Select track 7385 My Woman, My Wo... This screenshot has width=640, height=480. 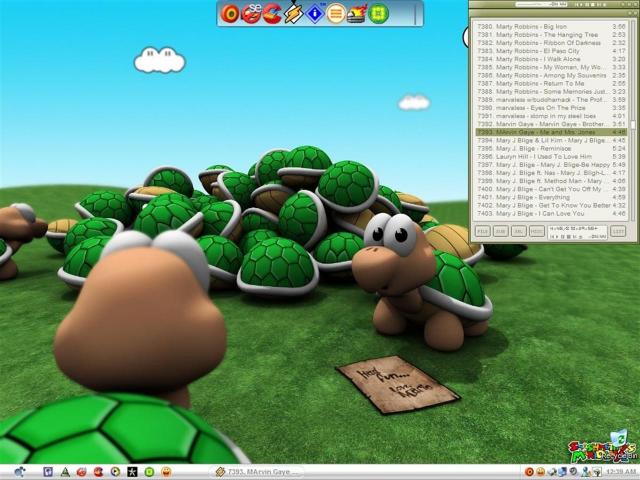coord(551,67)
